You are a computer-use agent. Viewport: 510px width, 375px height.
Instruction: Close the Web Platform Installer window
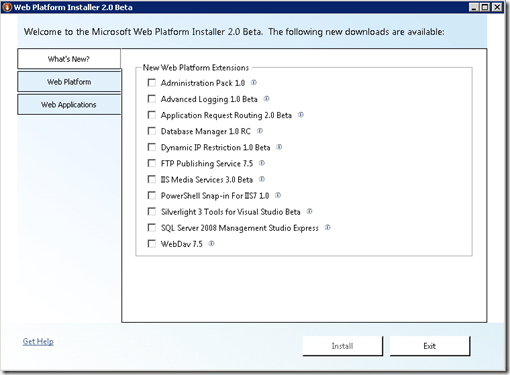click(497, 7)
